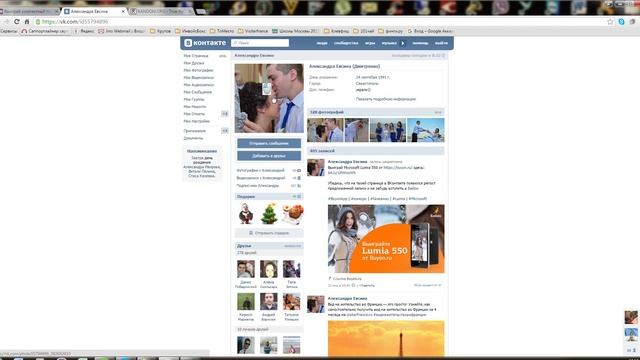Focus the VK search field
The width and height of the screenshot is (640, 360).
(260, 43)
